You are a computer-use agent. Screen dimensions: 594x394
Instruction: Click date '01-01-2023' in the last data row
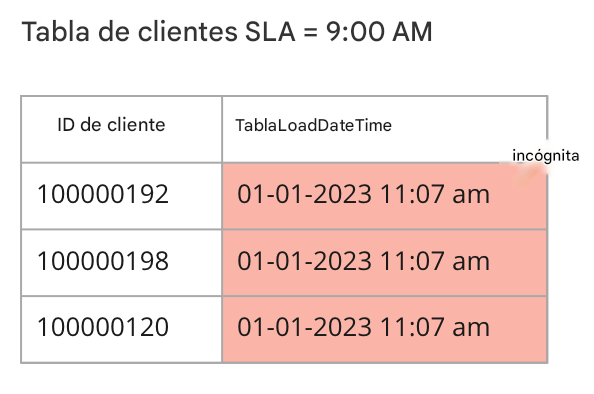pos(304,327)
